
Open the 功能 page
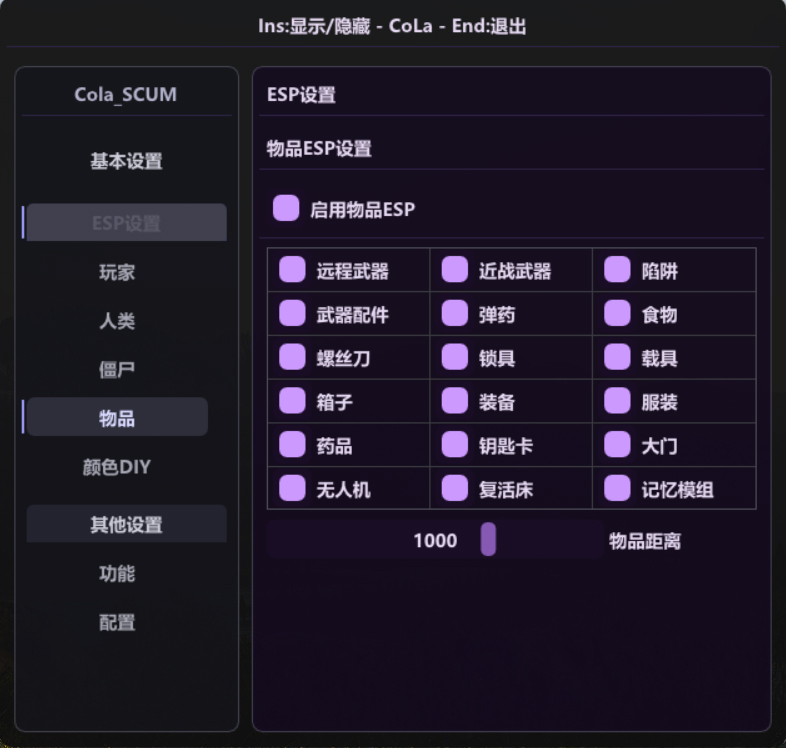[x=117, y=574]
